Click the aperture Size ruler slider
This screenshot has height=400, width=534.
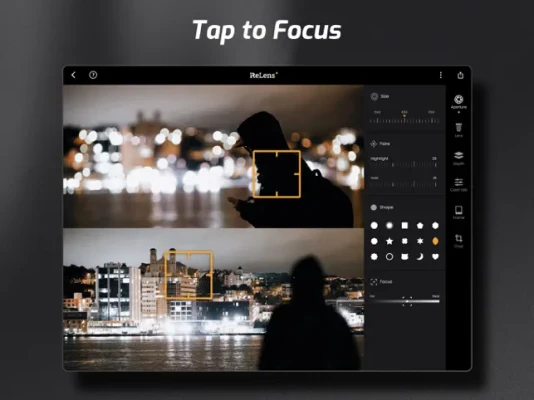click(405, 120)
